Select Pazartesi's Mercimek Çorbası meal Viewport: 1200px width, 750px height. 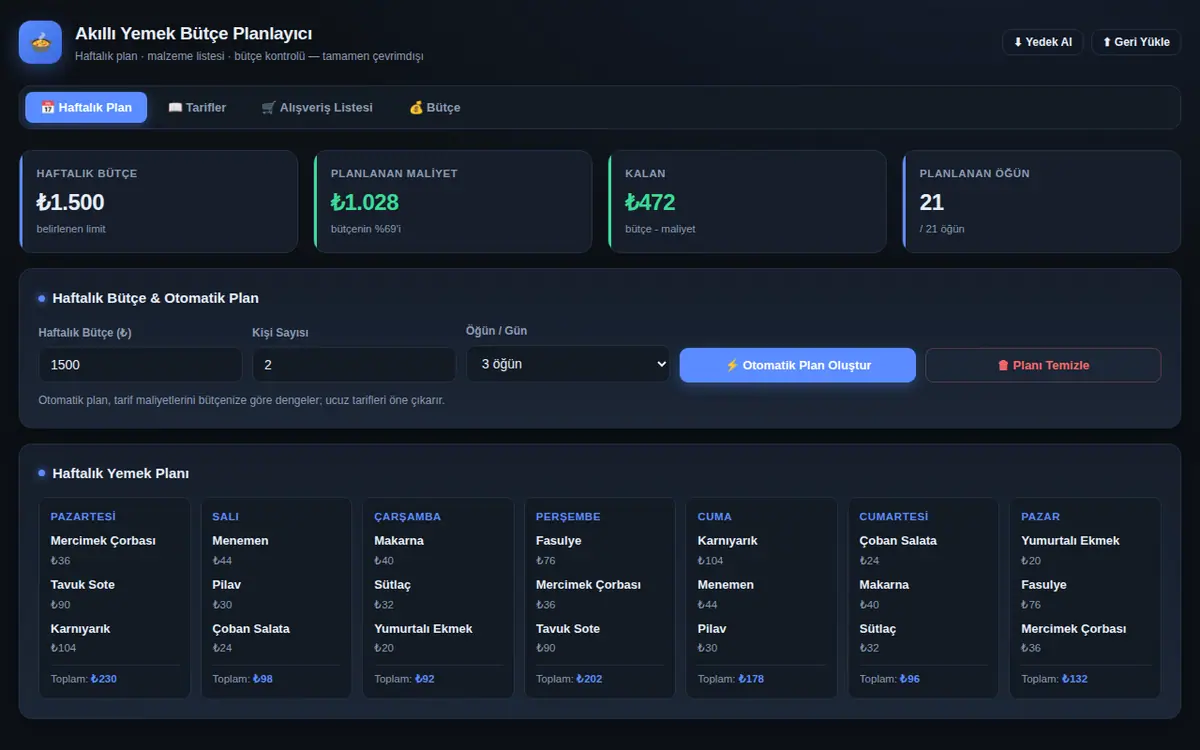(103, 541)
